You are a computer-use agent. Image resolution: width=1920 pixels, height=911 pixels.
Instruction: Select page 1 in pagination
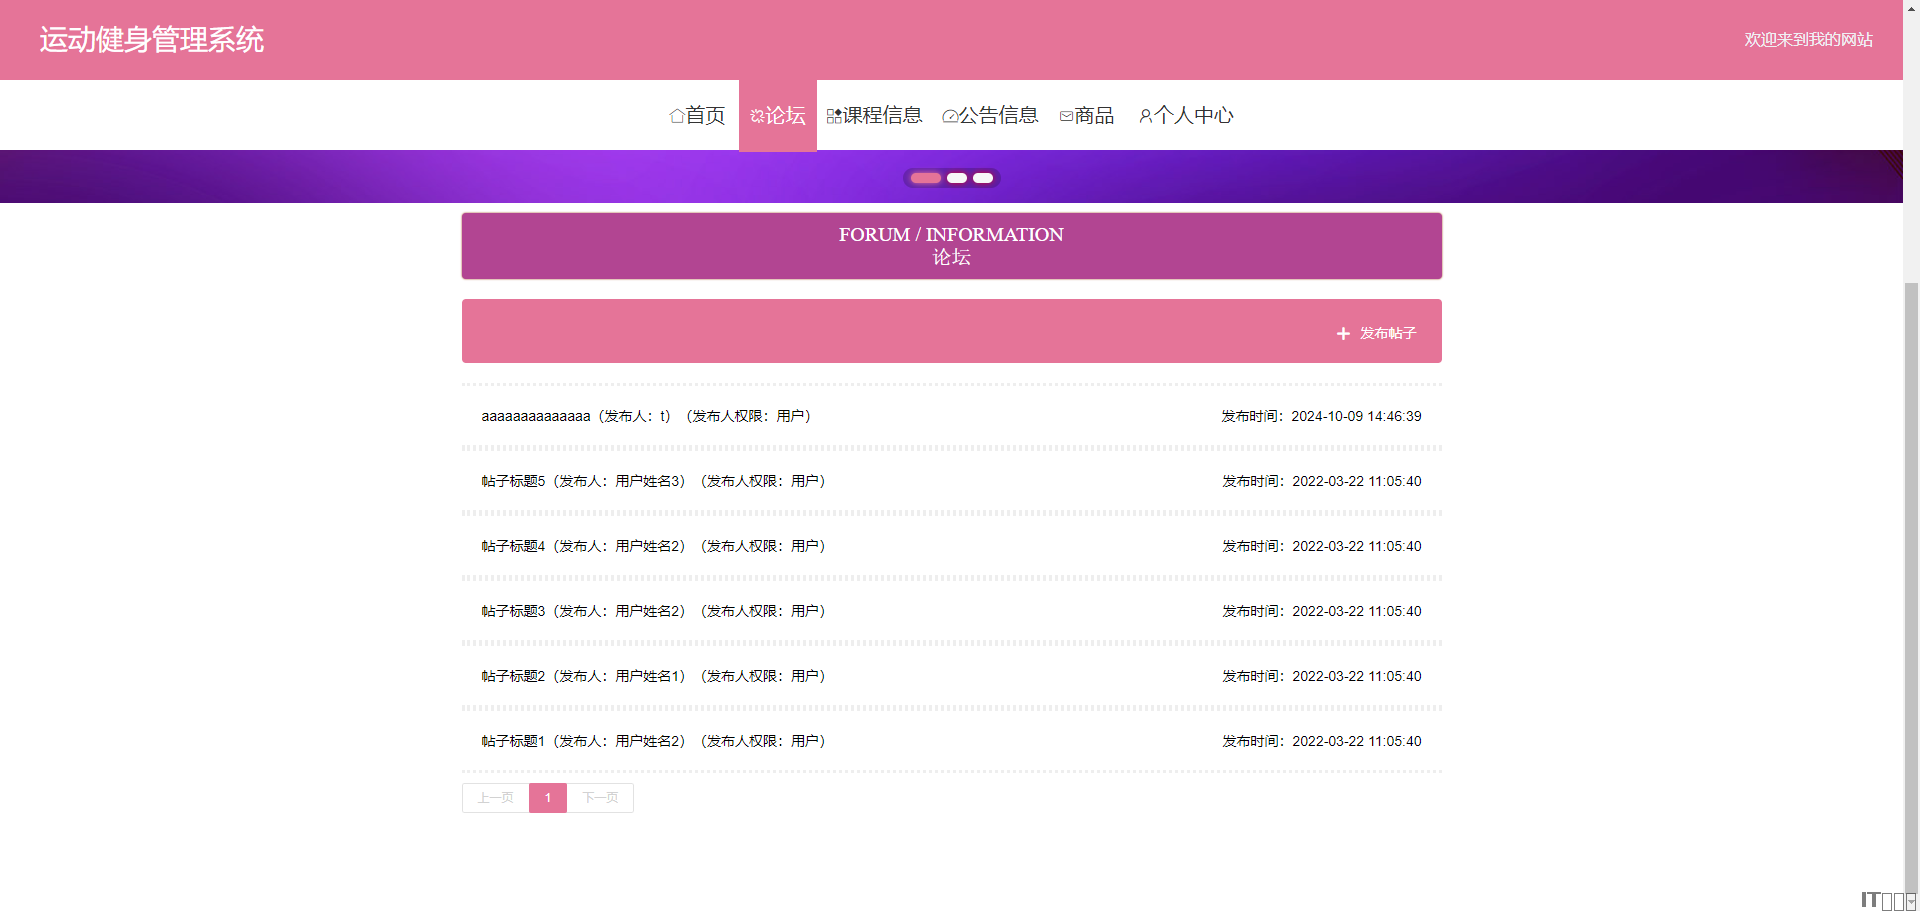coord(548,798)
